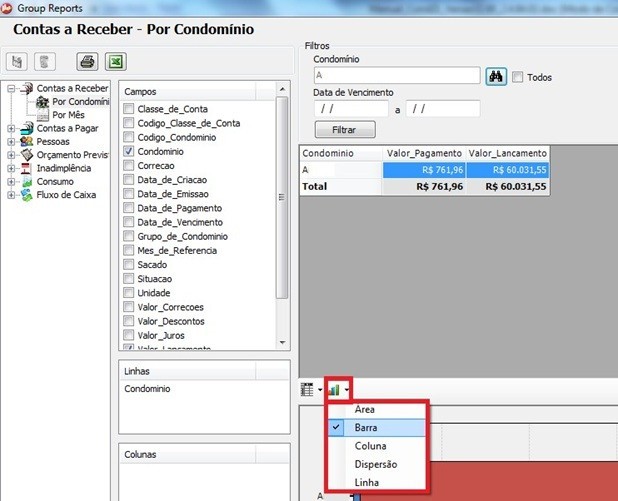Viewport: 618px width, 501px height.
Task: Expand the Orçamento Previsto node
Action: (x=11, y=155)
